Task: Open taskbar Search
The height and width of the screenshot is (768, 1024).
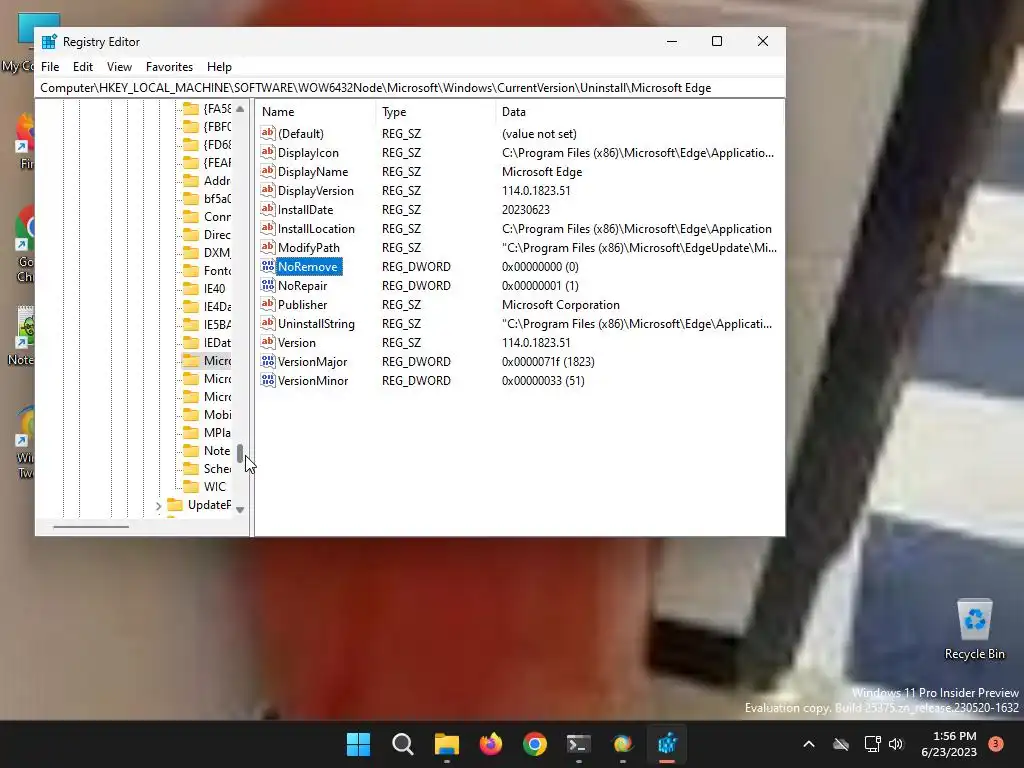Action: click(402, 744)
